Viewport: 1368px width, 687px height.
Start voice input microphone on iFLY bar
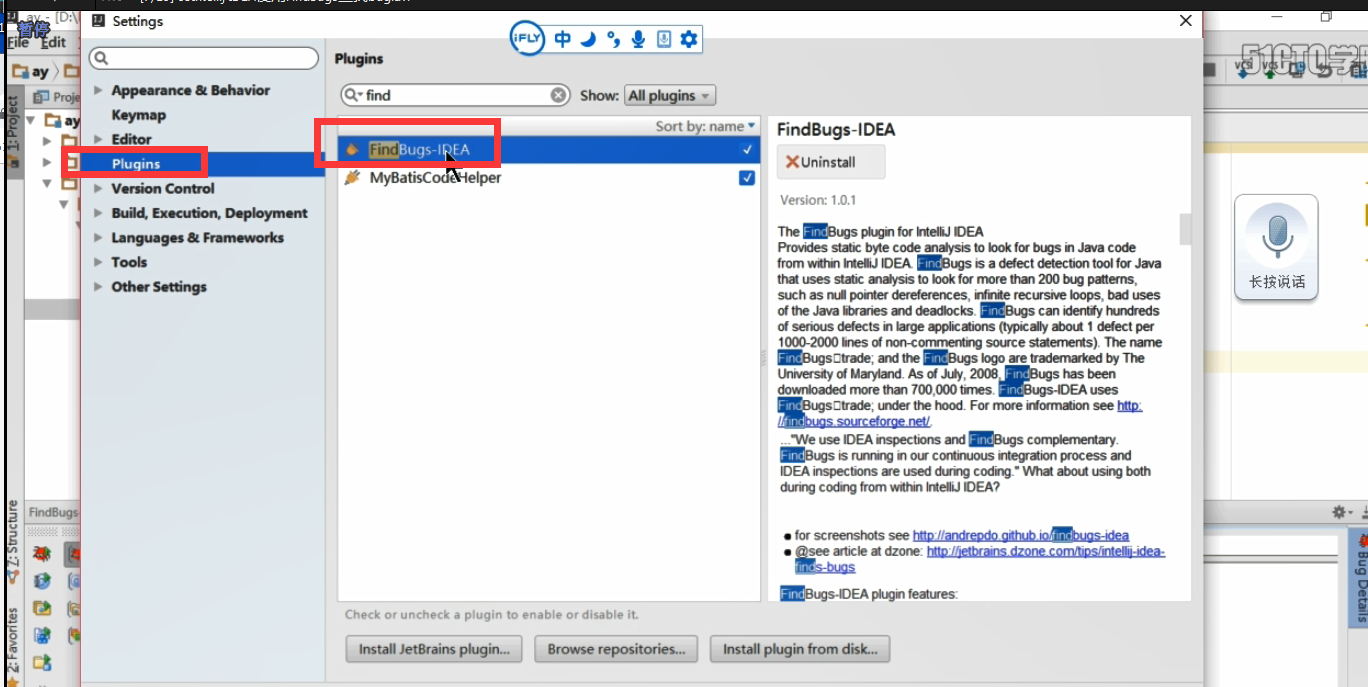coord(638,40)
